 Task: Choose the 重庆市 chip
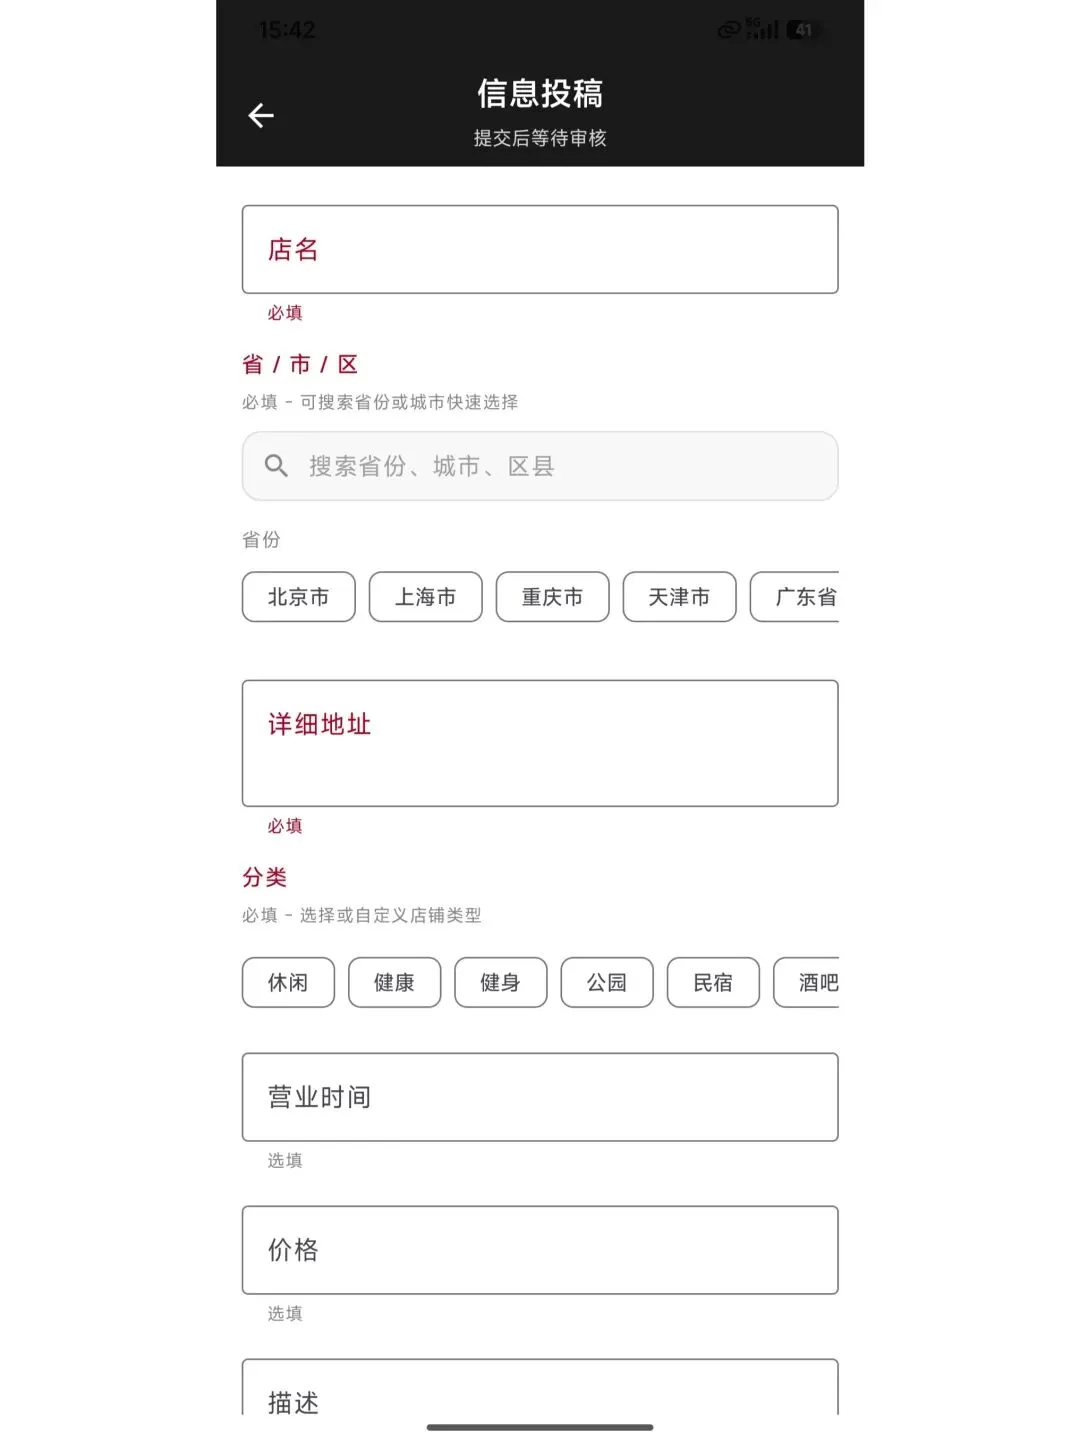(x=553, y=597)
